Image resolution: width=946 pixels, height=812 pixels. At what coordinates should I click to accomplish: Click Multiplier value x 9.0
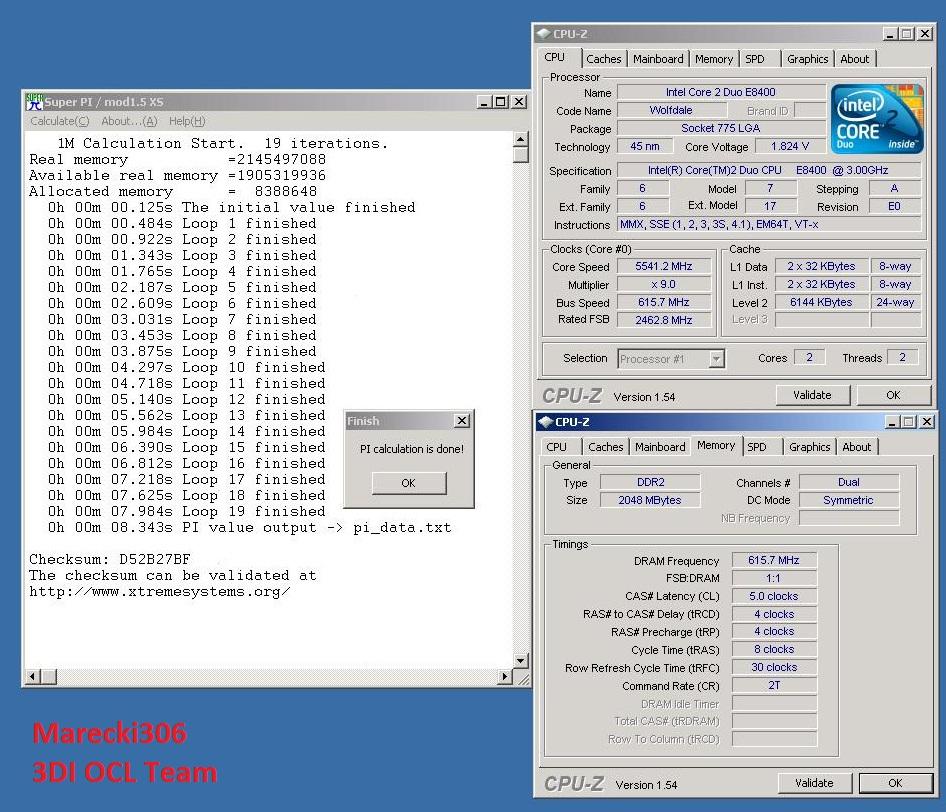[664, 284]
